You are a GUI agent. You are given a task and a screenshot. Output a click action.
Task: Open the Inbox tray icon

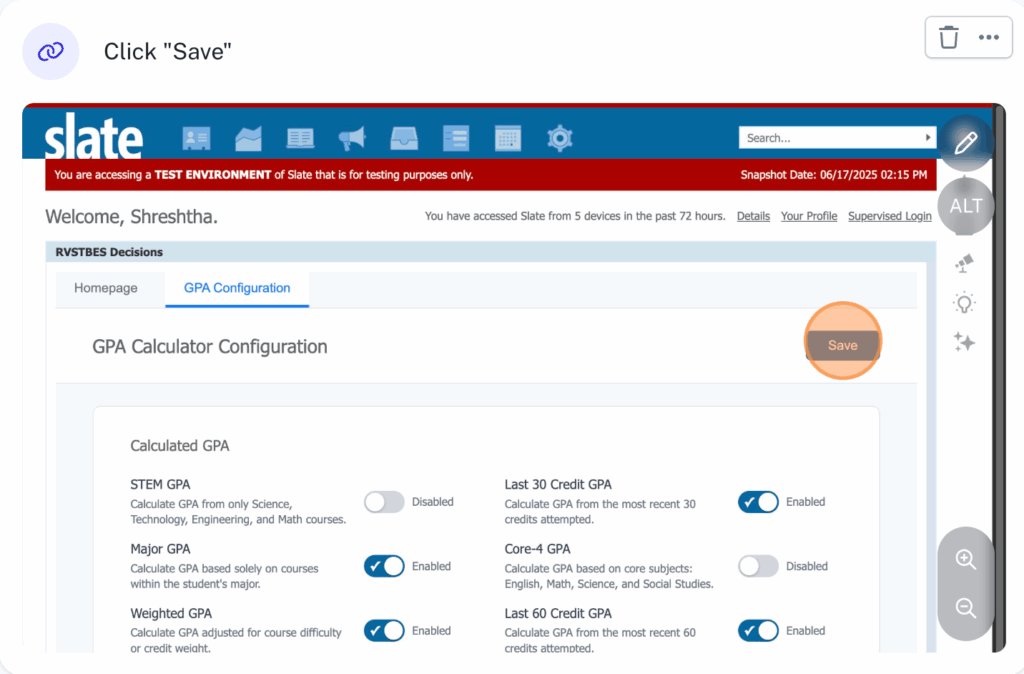point(404,138)
